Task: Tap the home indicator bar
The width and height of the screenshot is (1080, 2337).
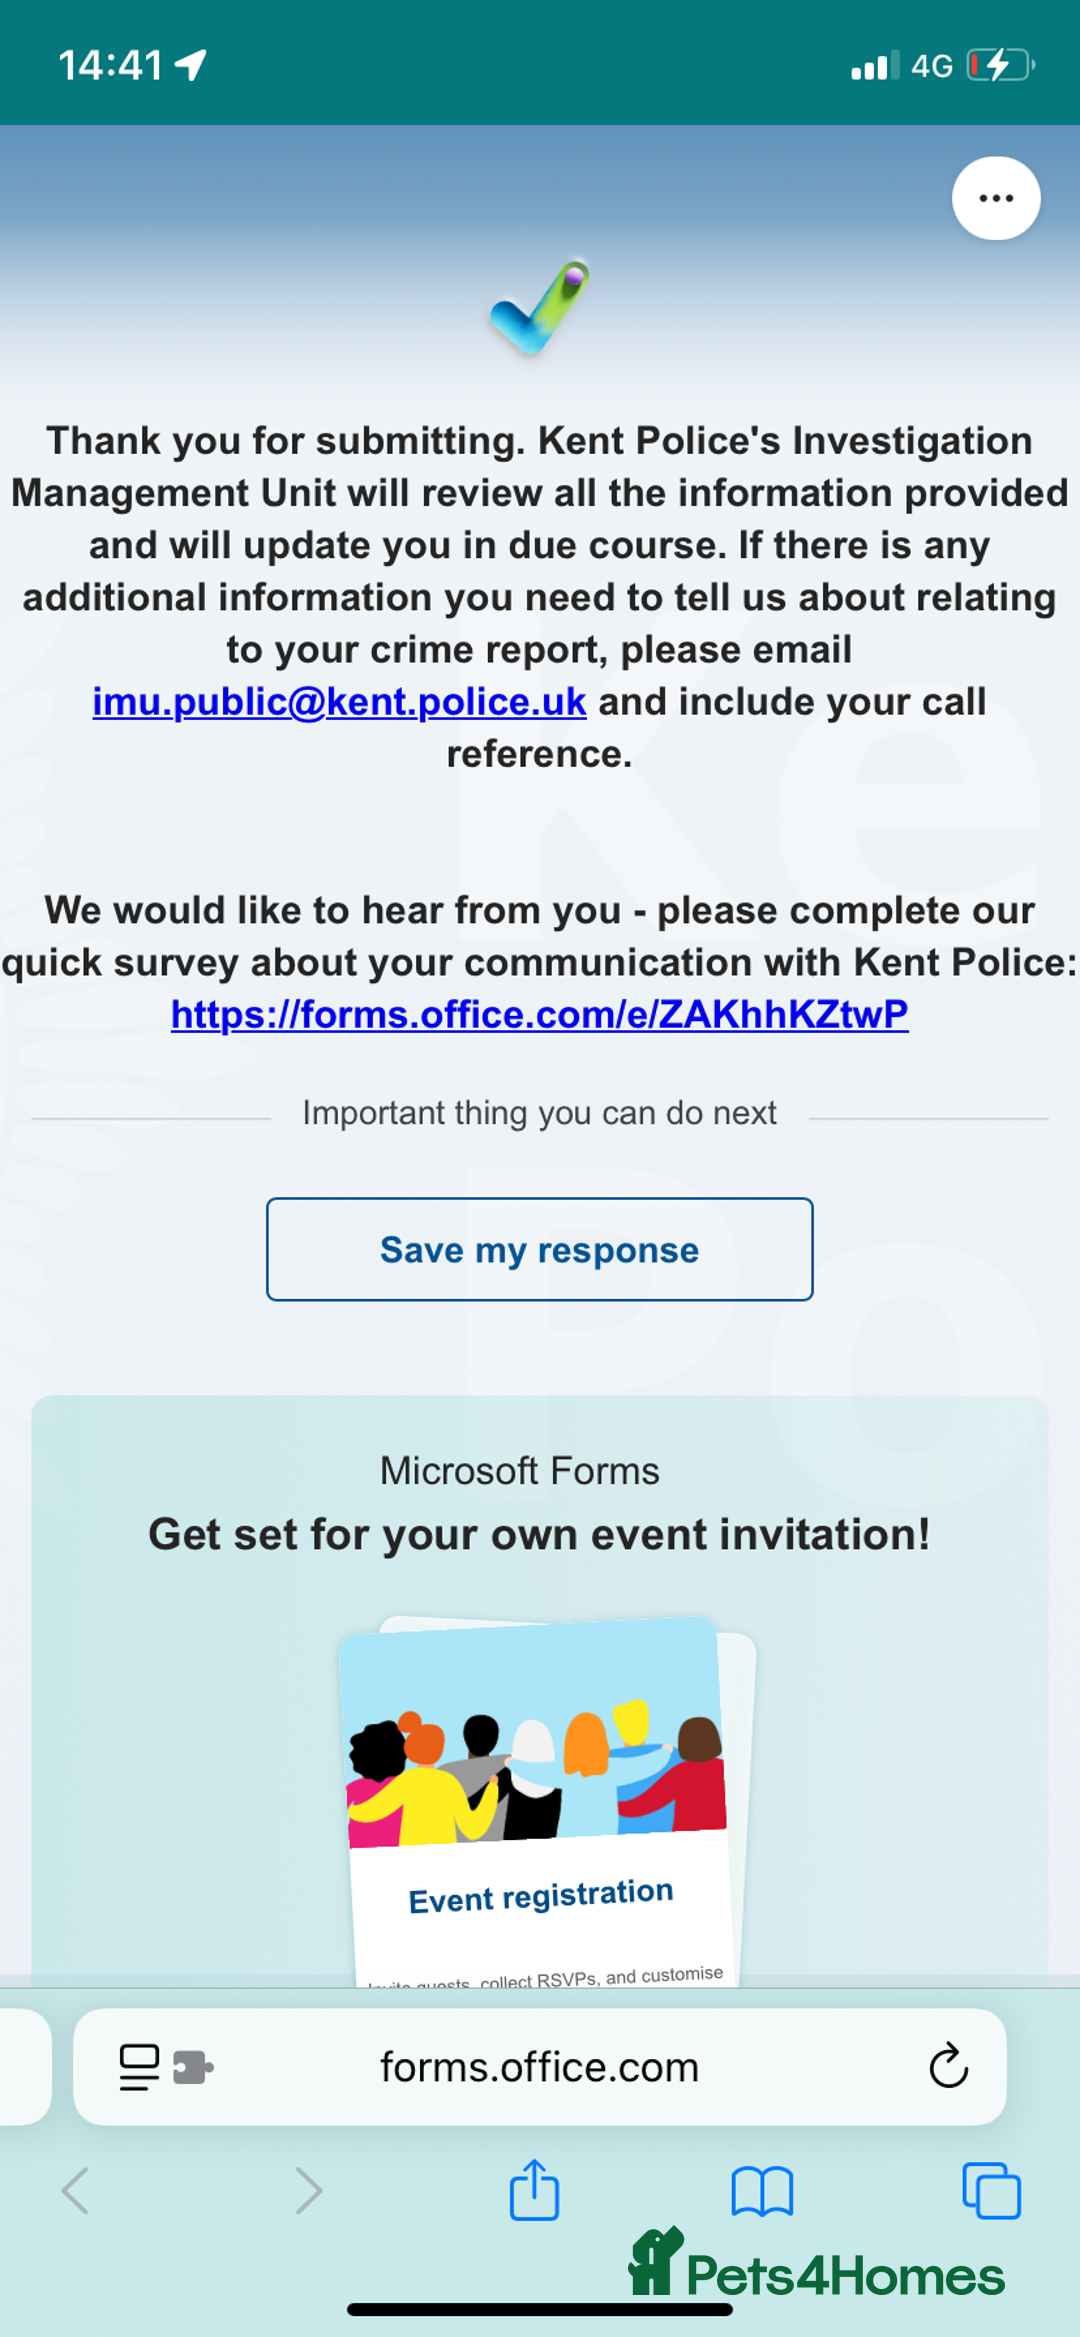Action: click(x=539, y=2310)
